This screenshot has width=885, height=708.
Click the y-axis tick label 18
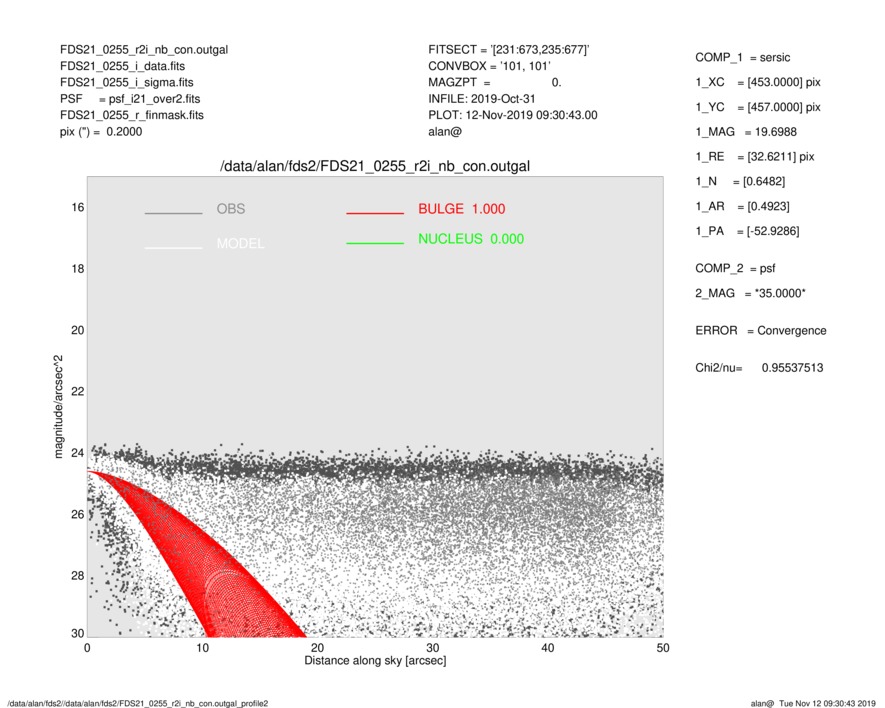(77, 269)
